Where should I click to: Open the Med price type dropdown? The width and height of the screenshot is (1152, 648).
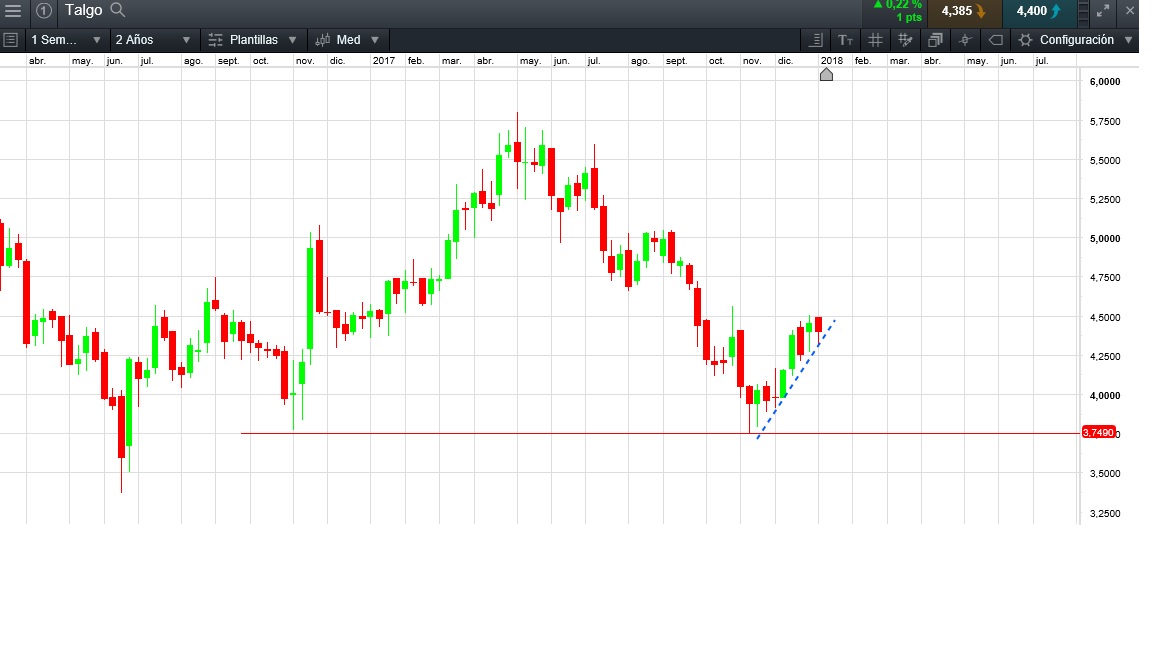click(x=348, y=40)
